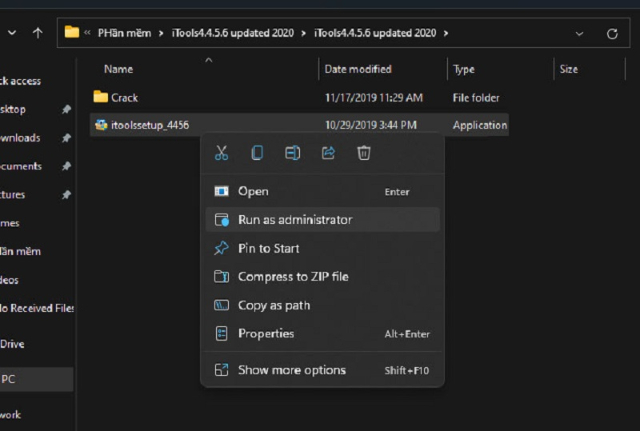Open the Drive entry in sidebar
The image size is (640, 431).
[x=12, y=344]
